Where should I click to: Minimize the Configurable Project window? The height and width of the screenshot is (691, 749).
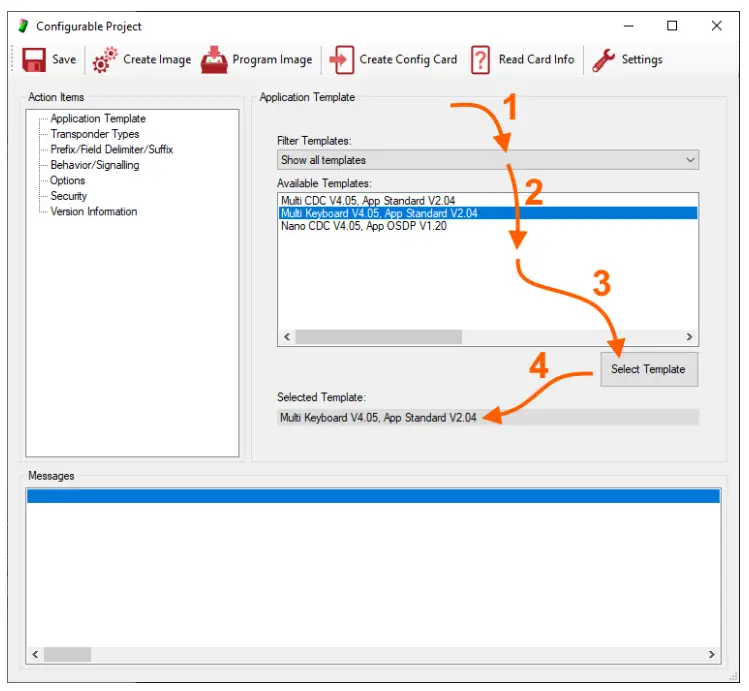click(629, 26)
